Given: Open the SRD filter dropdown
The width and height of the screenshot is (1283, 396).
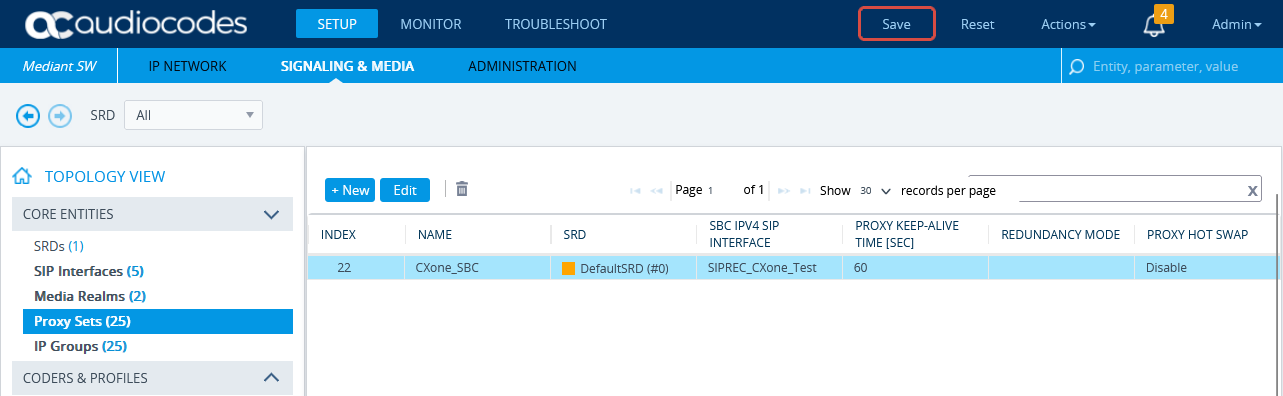Looking at the screenshot, I should [193, 115].
